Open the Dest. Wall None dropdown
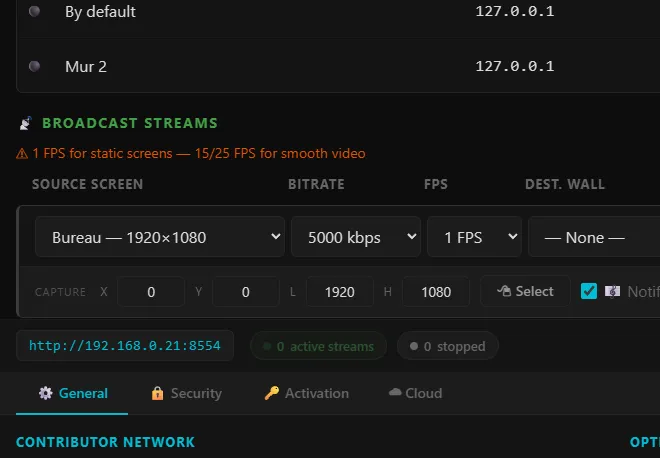 click(x=594, y=237)
